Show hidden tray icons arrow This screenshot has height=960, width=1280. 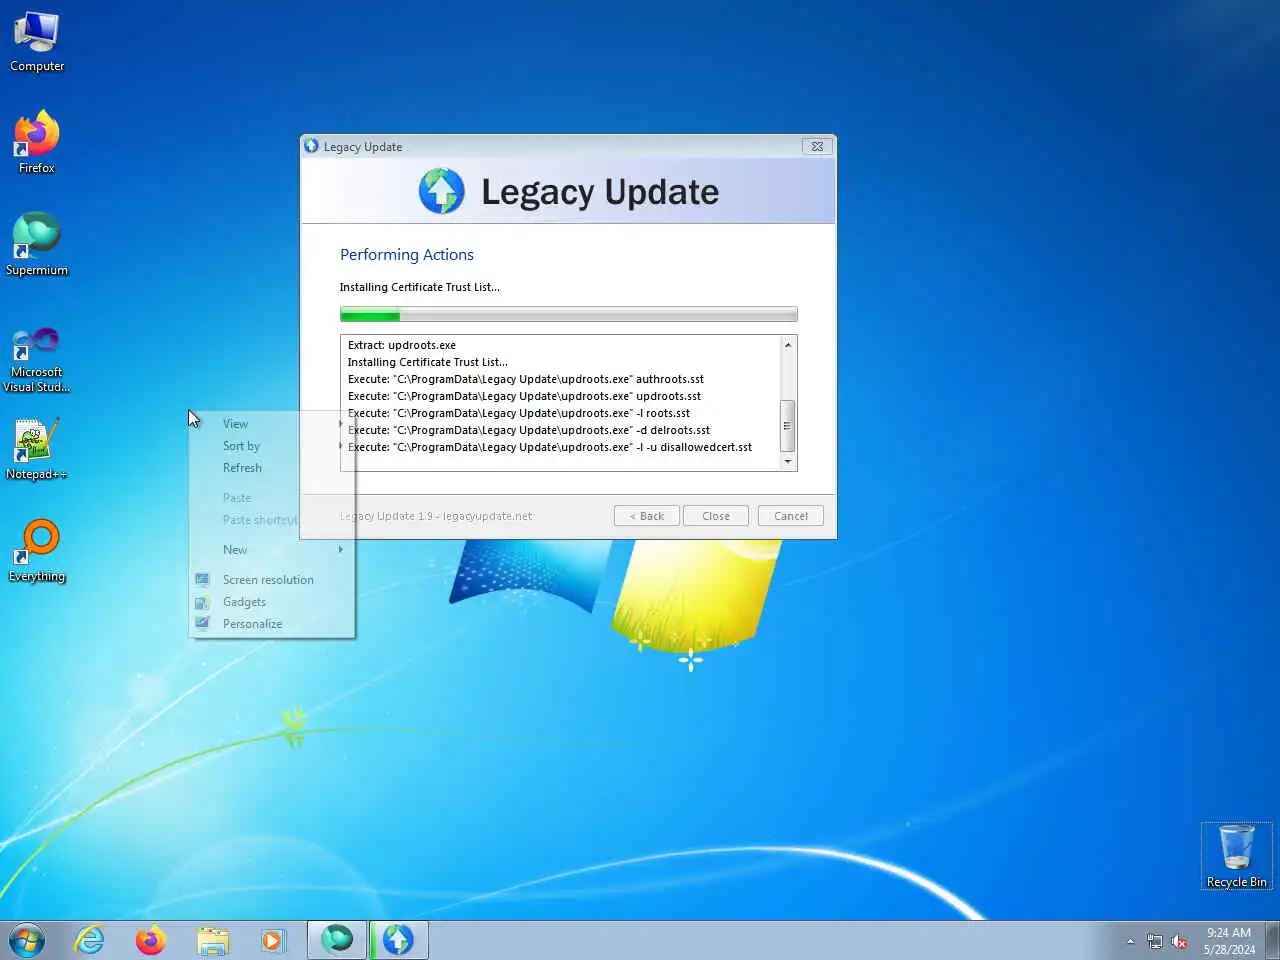click(x=1131, y=941)
